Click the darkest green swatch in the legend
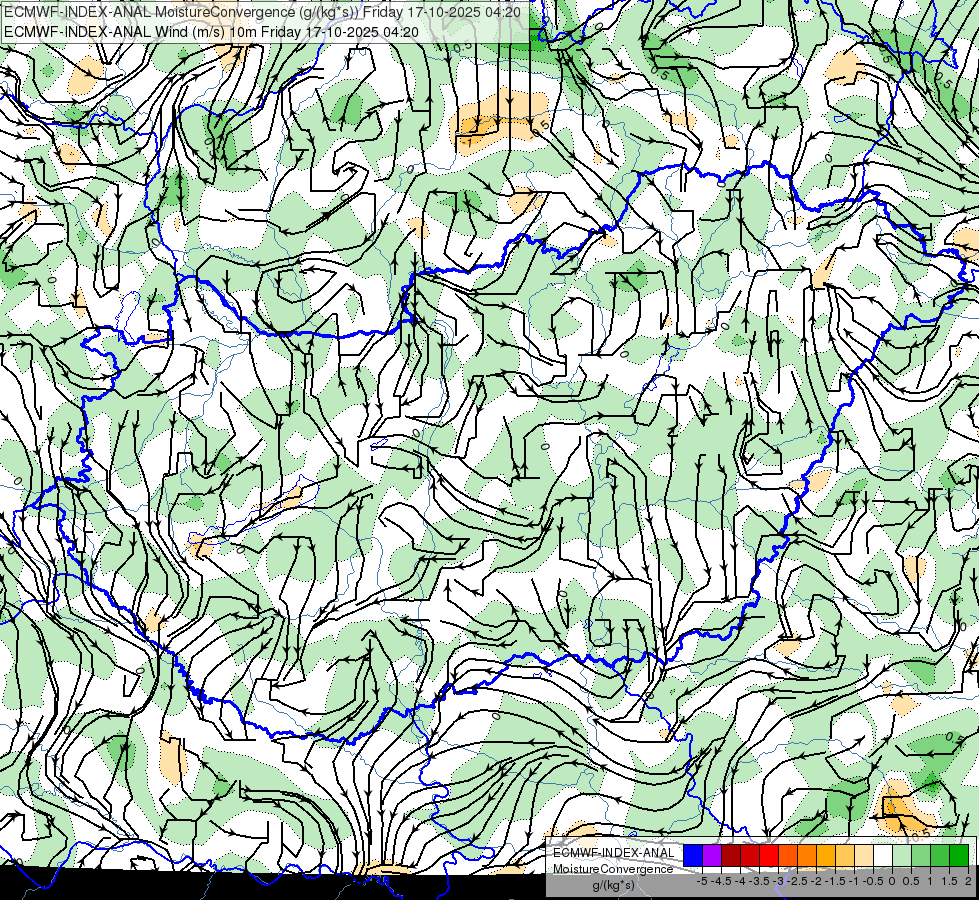979x900 pixels. point(959,856)
